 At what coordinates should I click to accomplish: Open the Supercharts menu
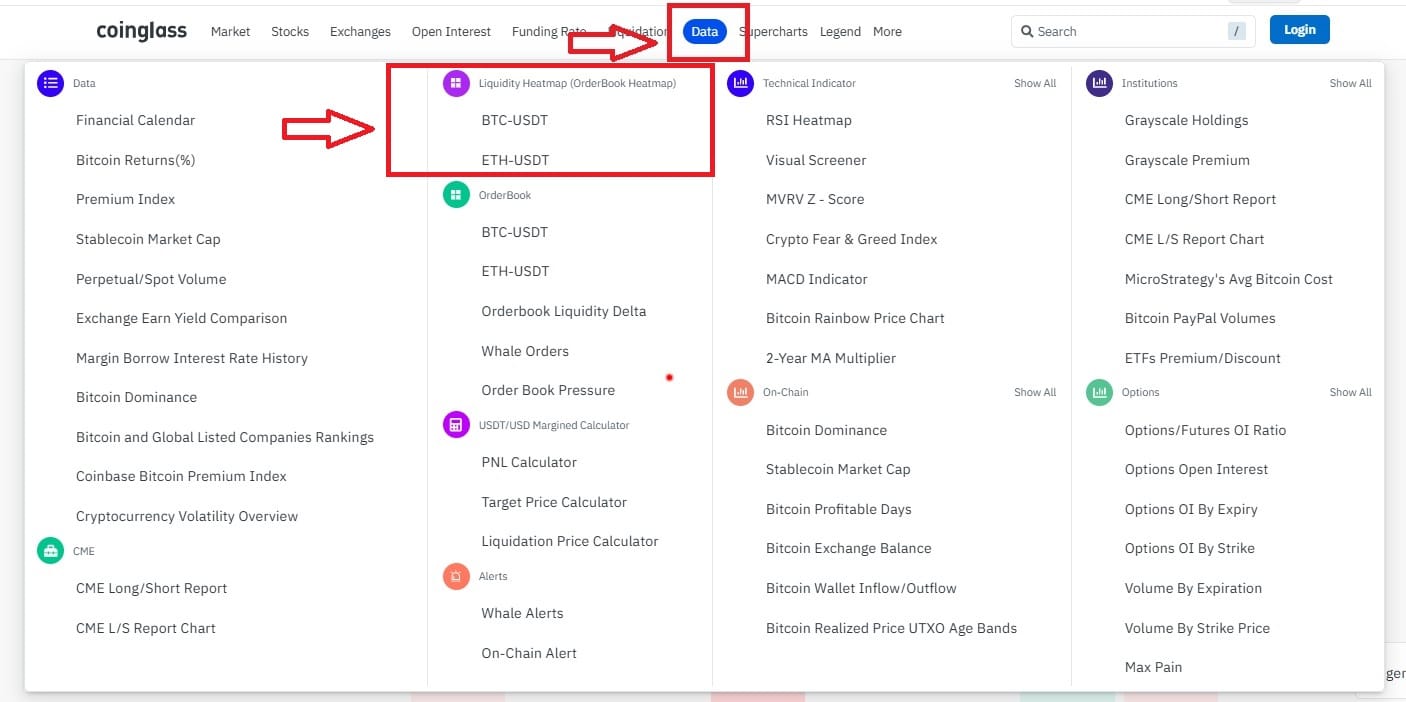[x=773, y=32]
